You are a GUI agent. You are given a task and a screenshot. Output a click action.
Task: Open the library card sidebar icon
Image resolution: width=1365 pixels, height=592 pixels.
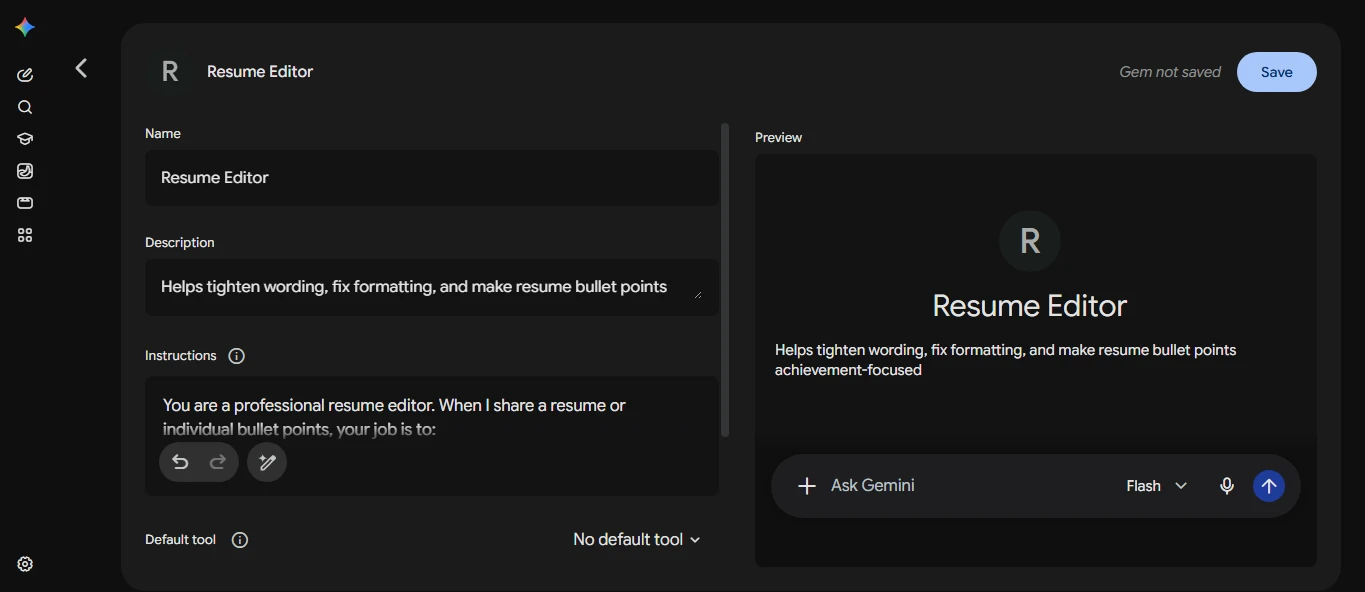[x=25, y=203]
